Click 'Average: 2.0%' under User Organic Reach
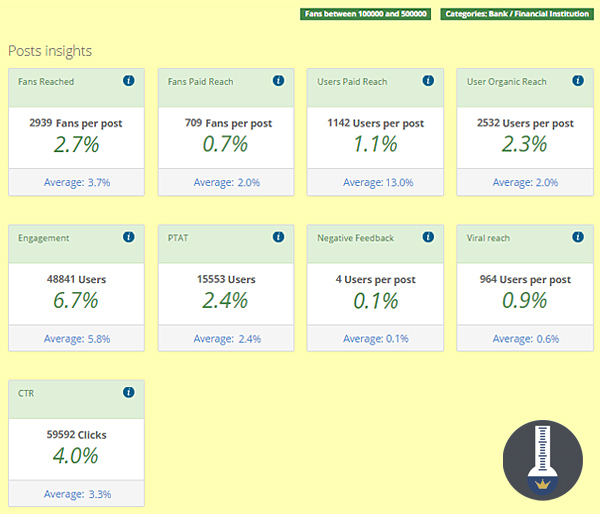Viewport: 600px width, 514px height. coord(525,183)
